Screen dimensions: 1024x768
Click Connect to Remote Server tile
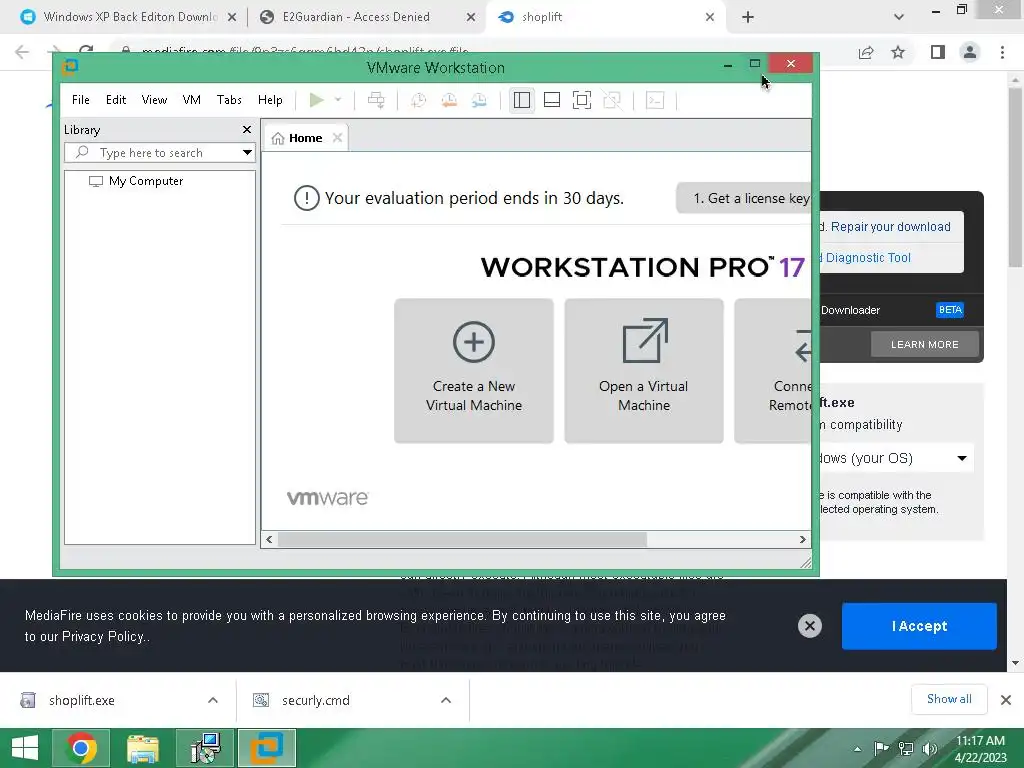(x=773, y=371)
